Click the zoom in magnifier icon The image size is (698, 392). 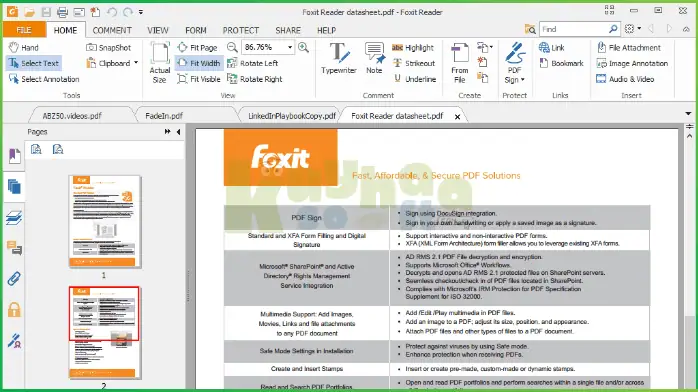[x=304, y=47]
